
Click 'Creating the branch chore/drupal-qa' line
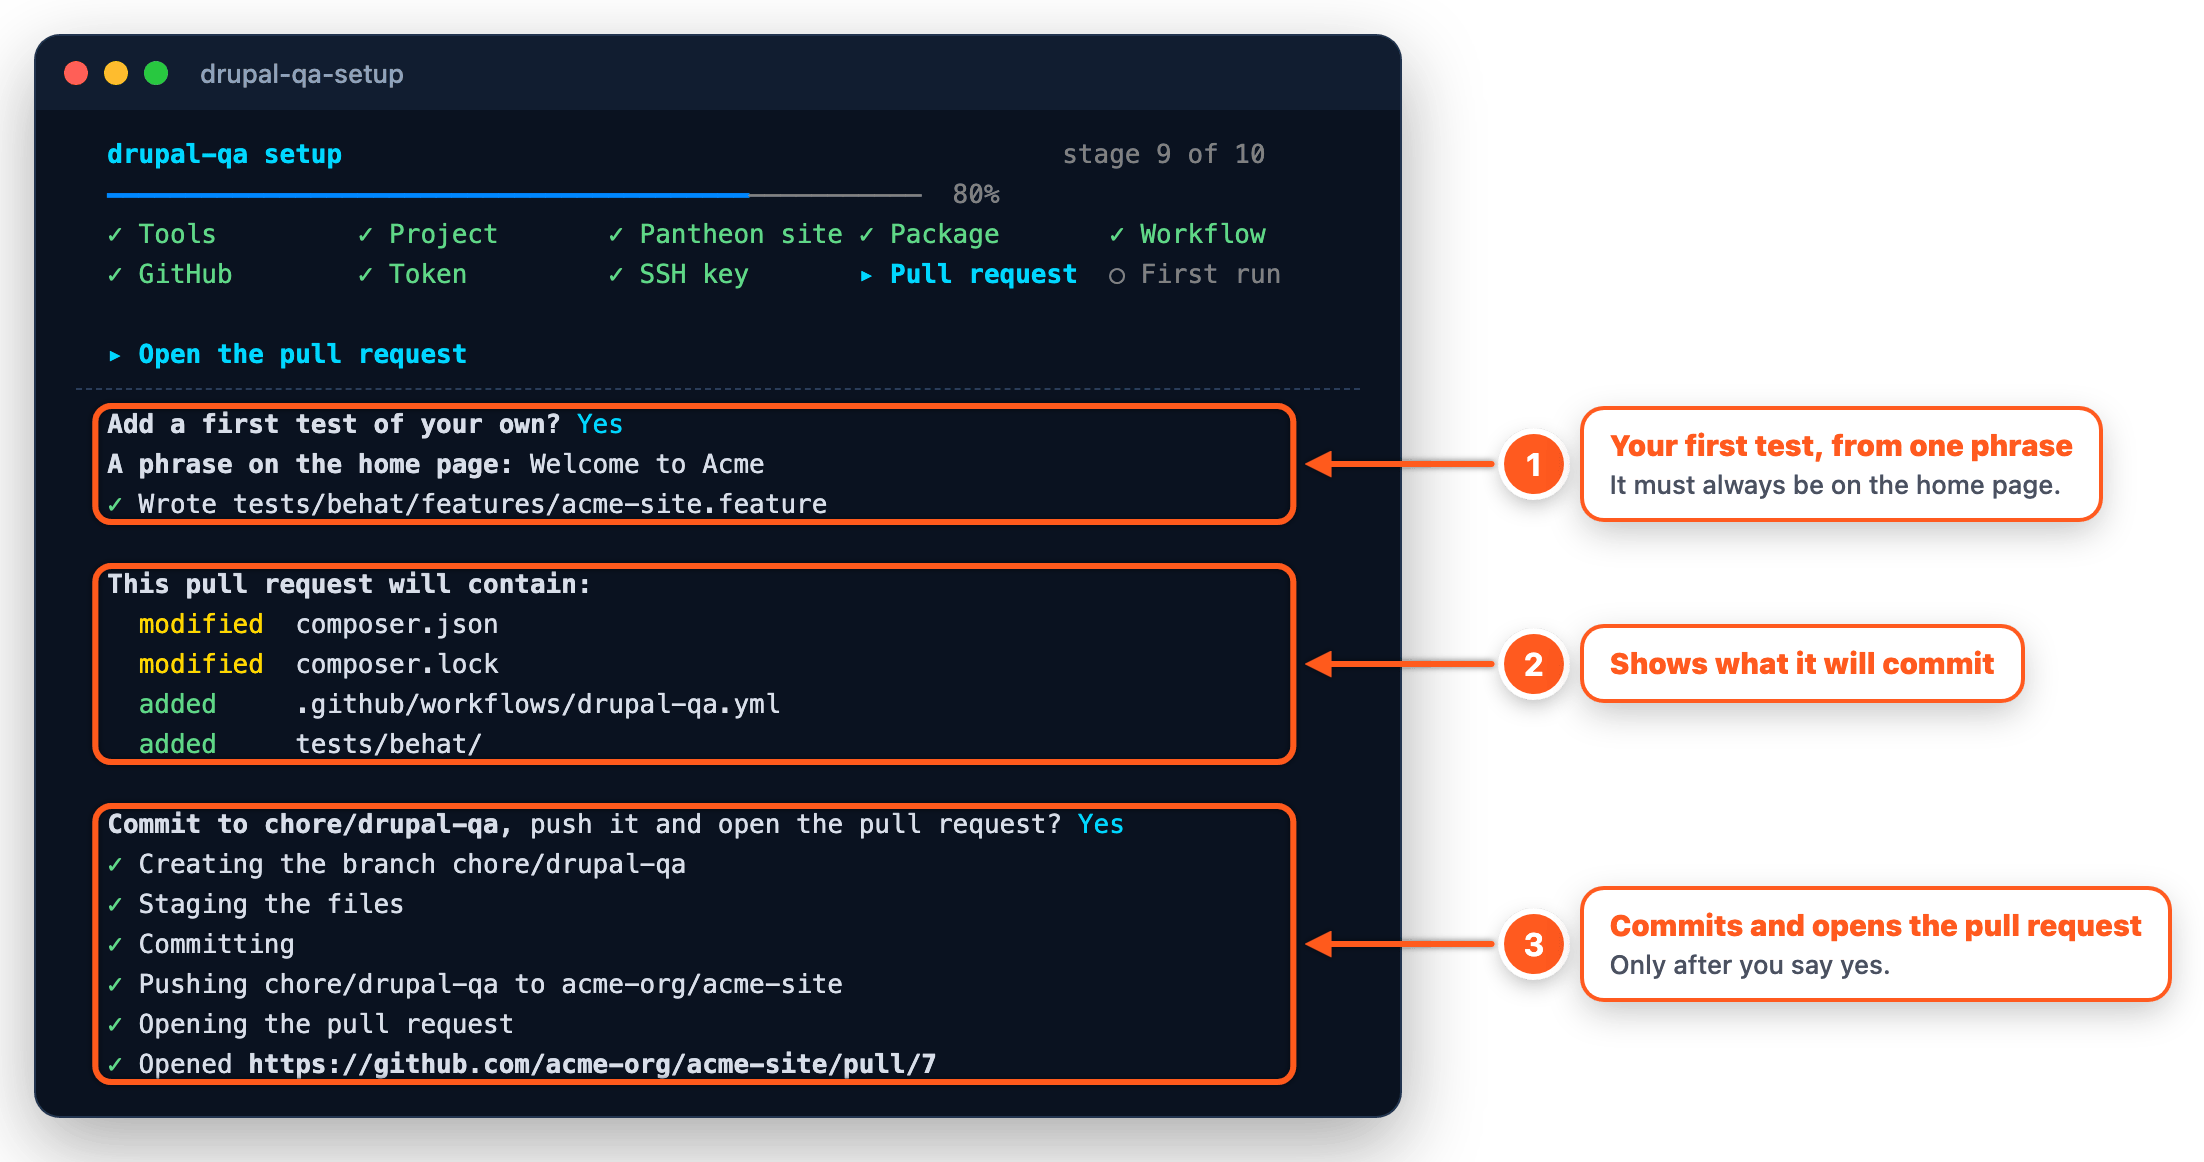pos(396,864)
